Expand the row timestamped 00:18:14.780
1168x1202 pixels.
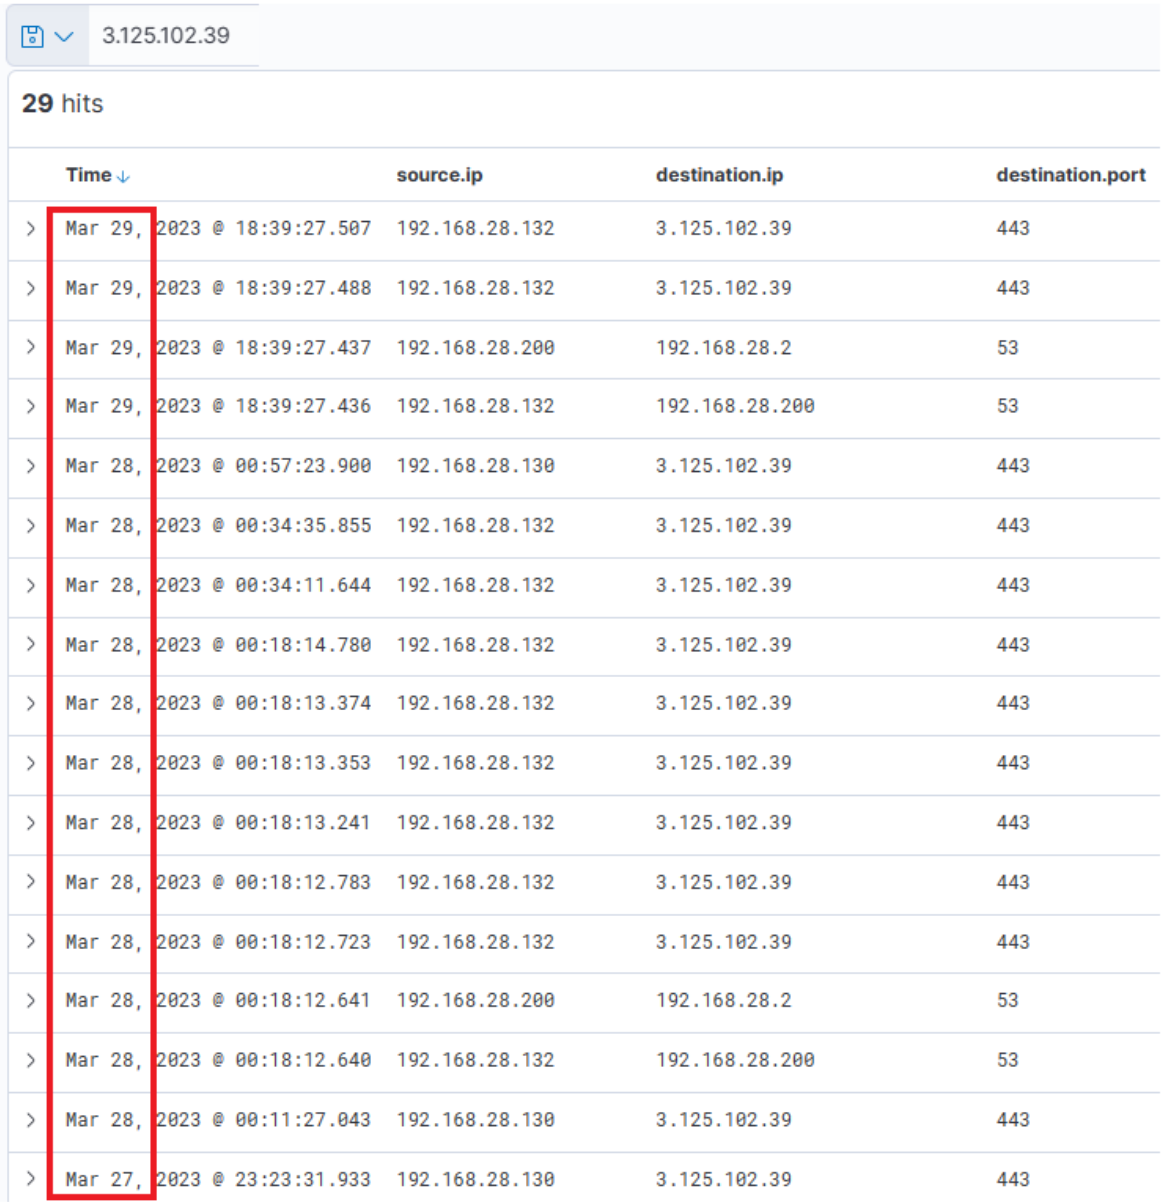[31, 644]
